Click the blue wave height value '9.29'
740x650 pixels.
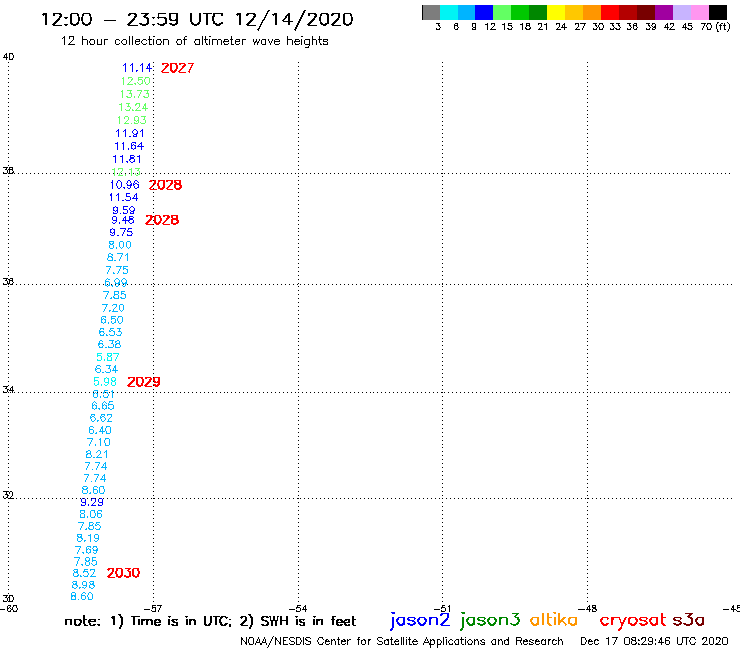[92, 502]
